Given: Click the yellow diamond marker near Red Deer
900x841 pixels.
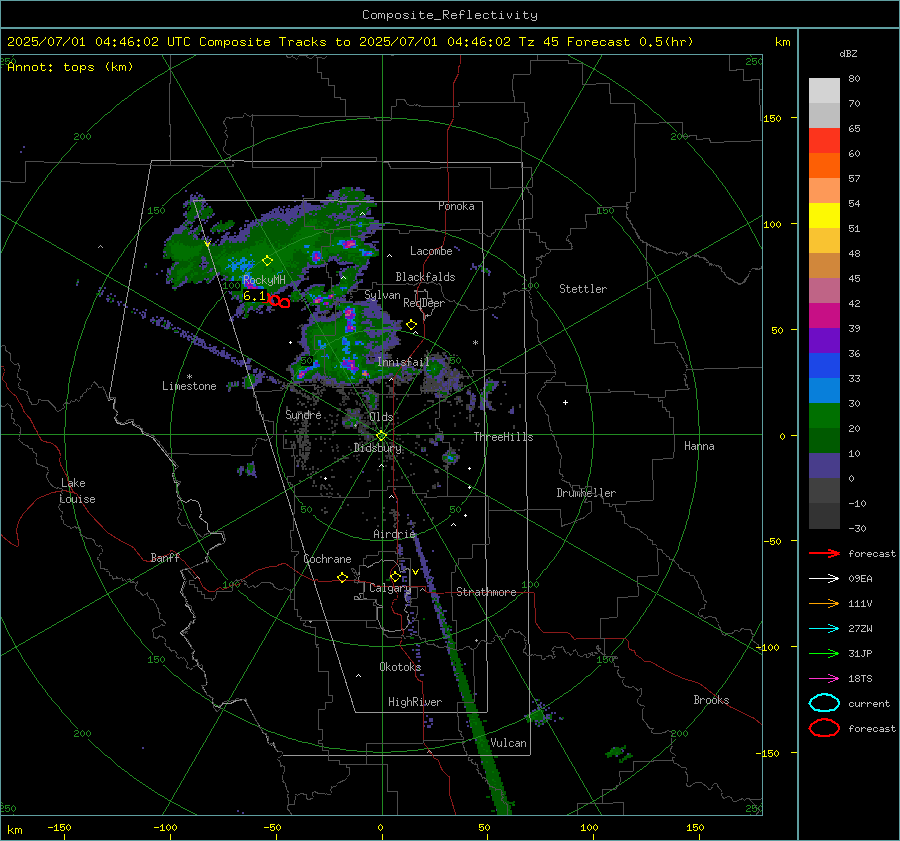Looking at the screenshot, I should coord(411,325).
